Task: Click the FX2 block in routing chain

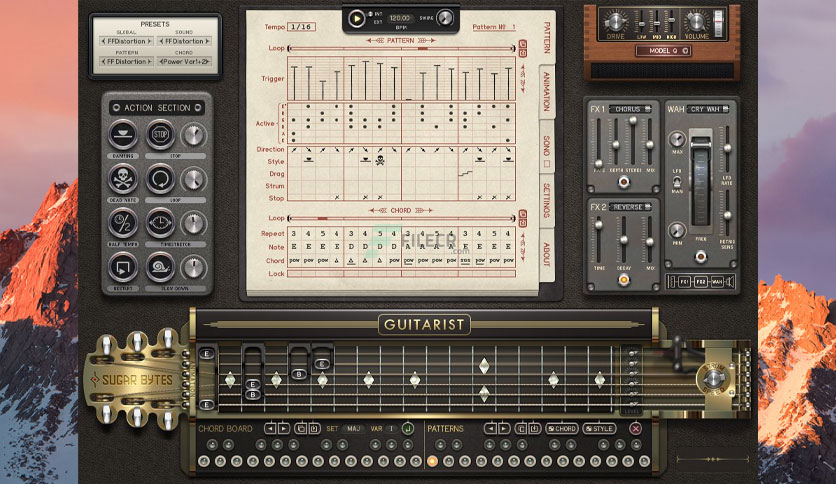Action: (701, 281)
